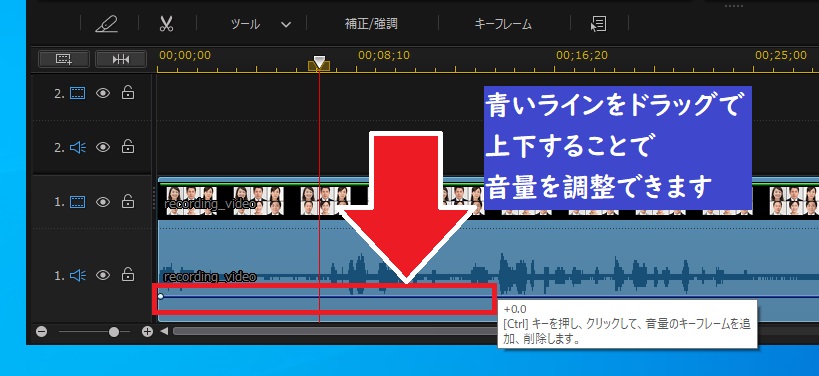
Task: Lock video track 1
Action: tap(127, 201)
